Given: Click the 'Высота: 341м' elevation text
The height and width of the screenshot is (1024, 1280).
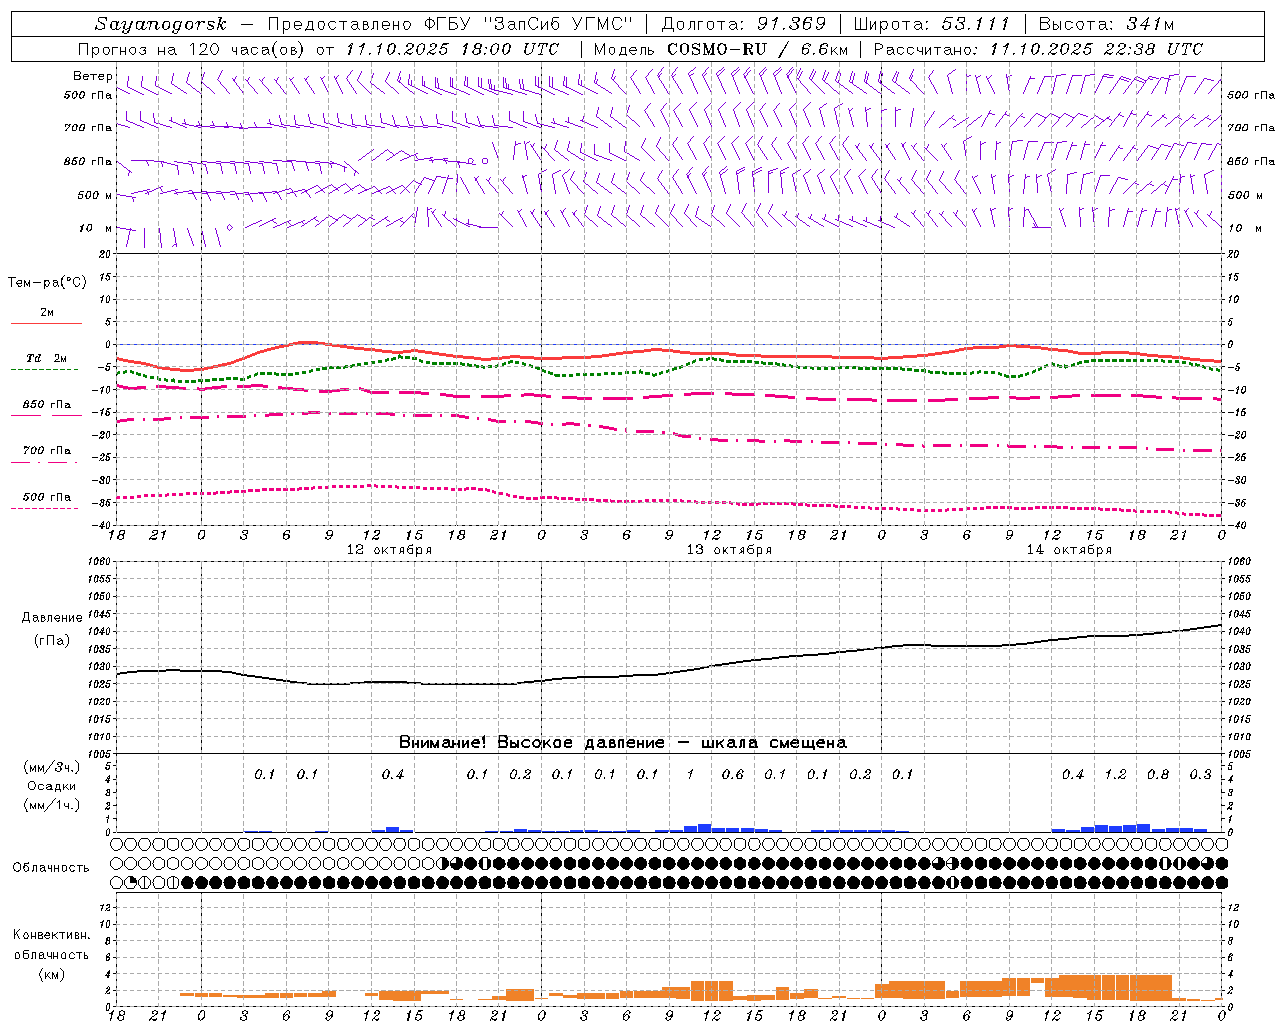Looking at the screenshot, I should pyautogui.click(x=1106, y=24).
